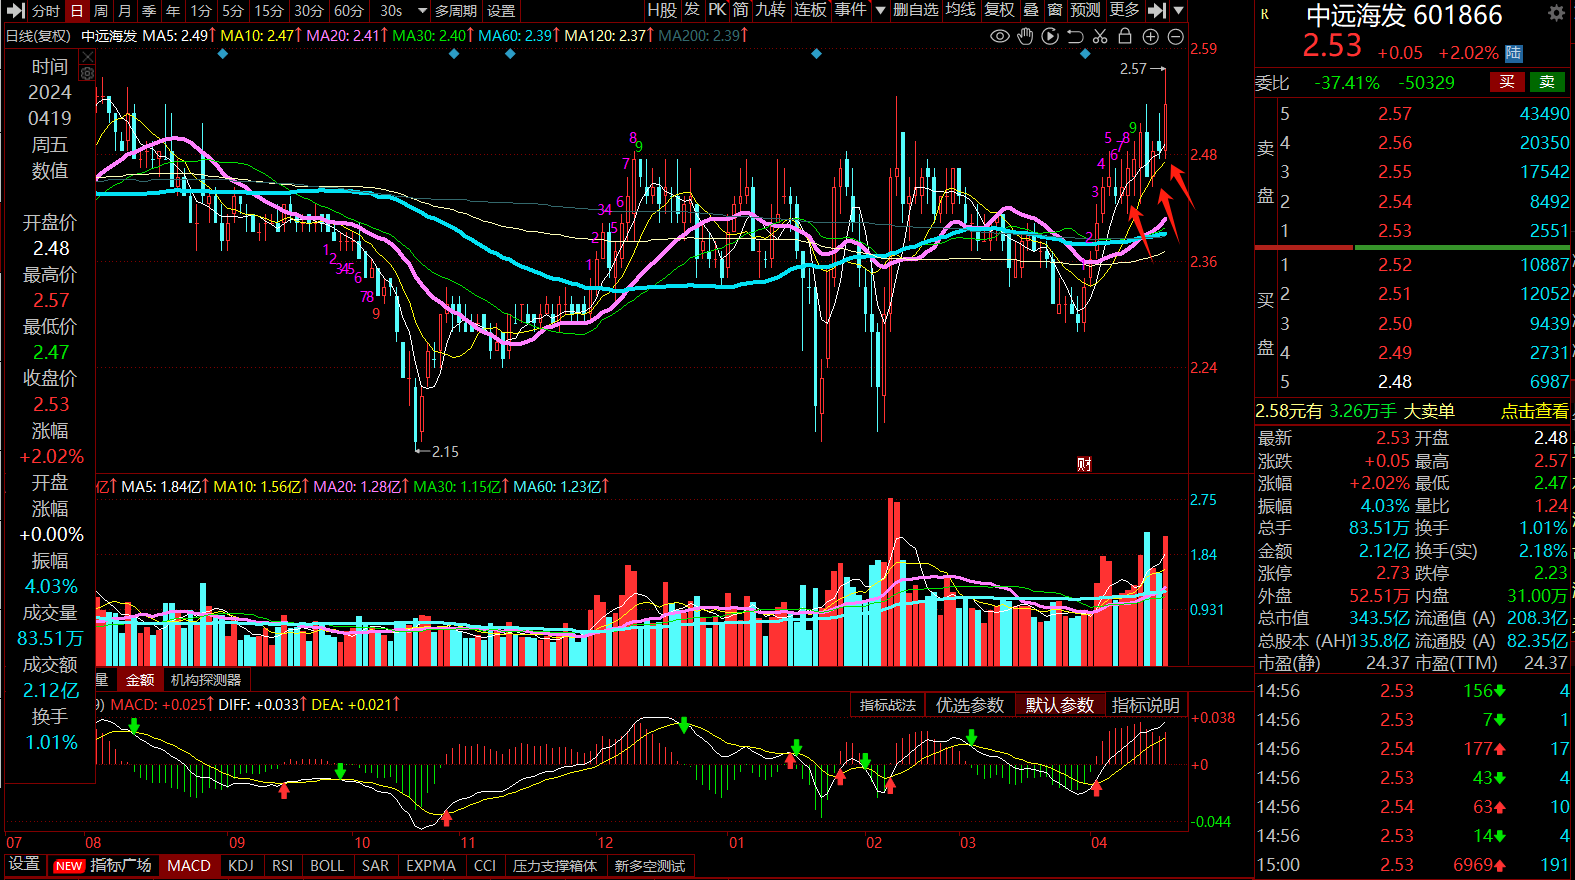Select the 分时 intraday period
Screen dimensions: 1575x880
coord(46,11)
